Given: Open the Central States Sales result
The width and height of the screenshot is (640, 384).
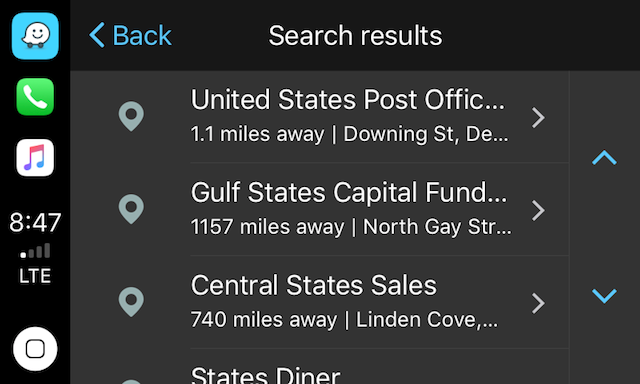Looking at the screenshot, I should [320, 302].
